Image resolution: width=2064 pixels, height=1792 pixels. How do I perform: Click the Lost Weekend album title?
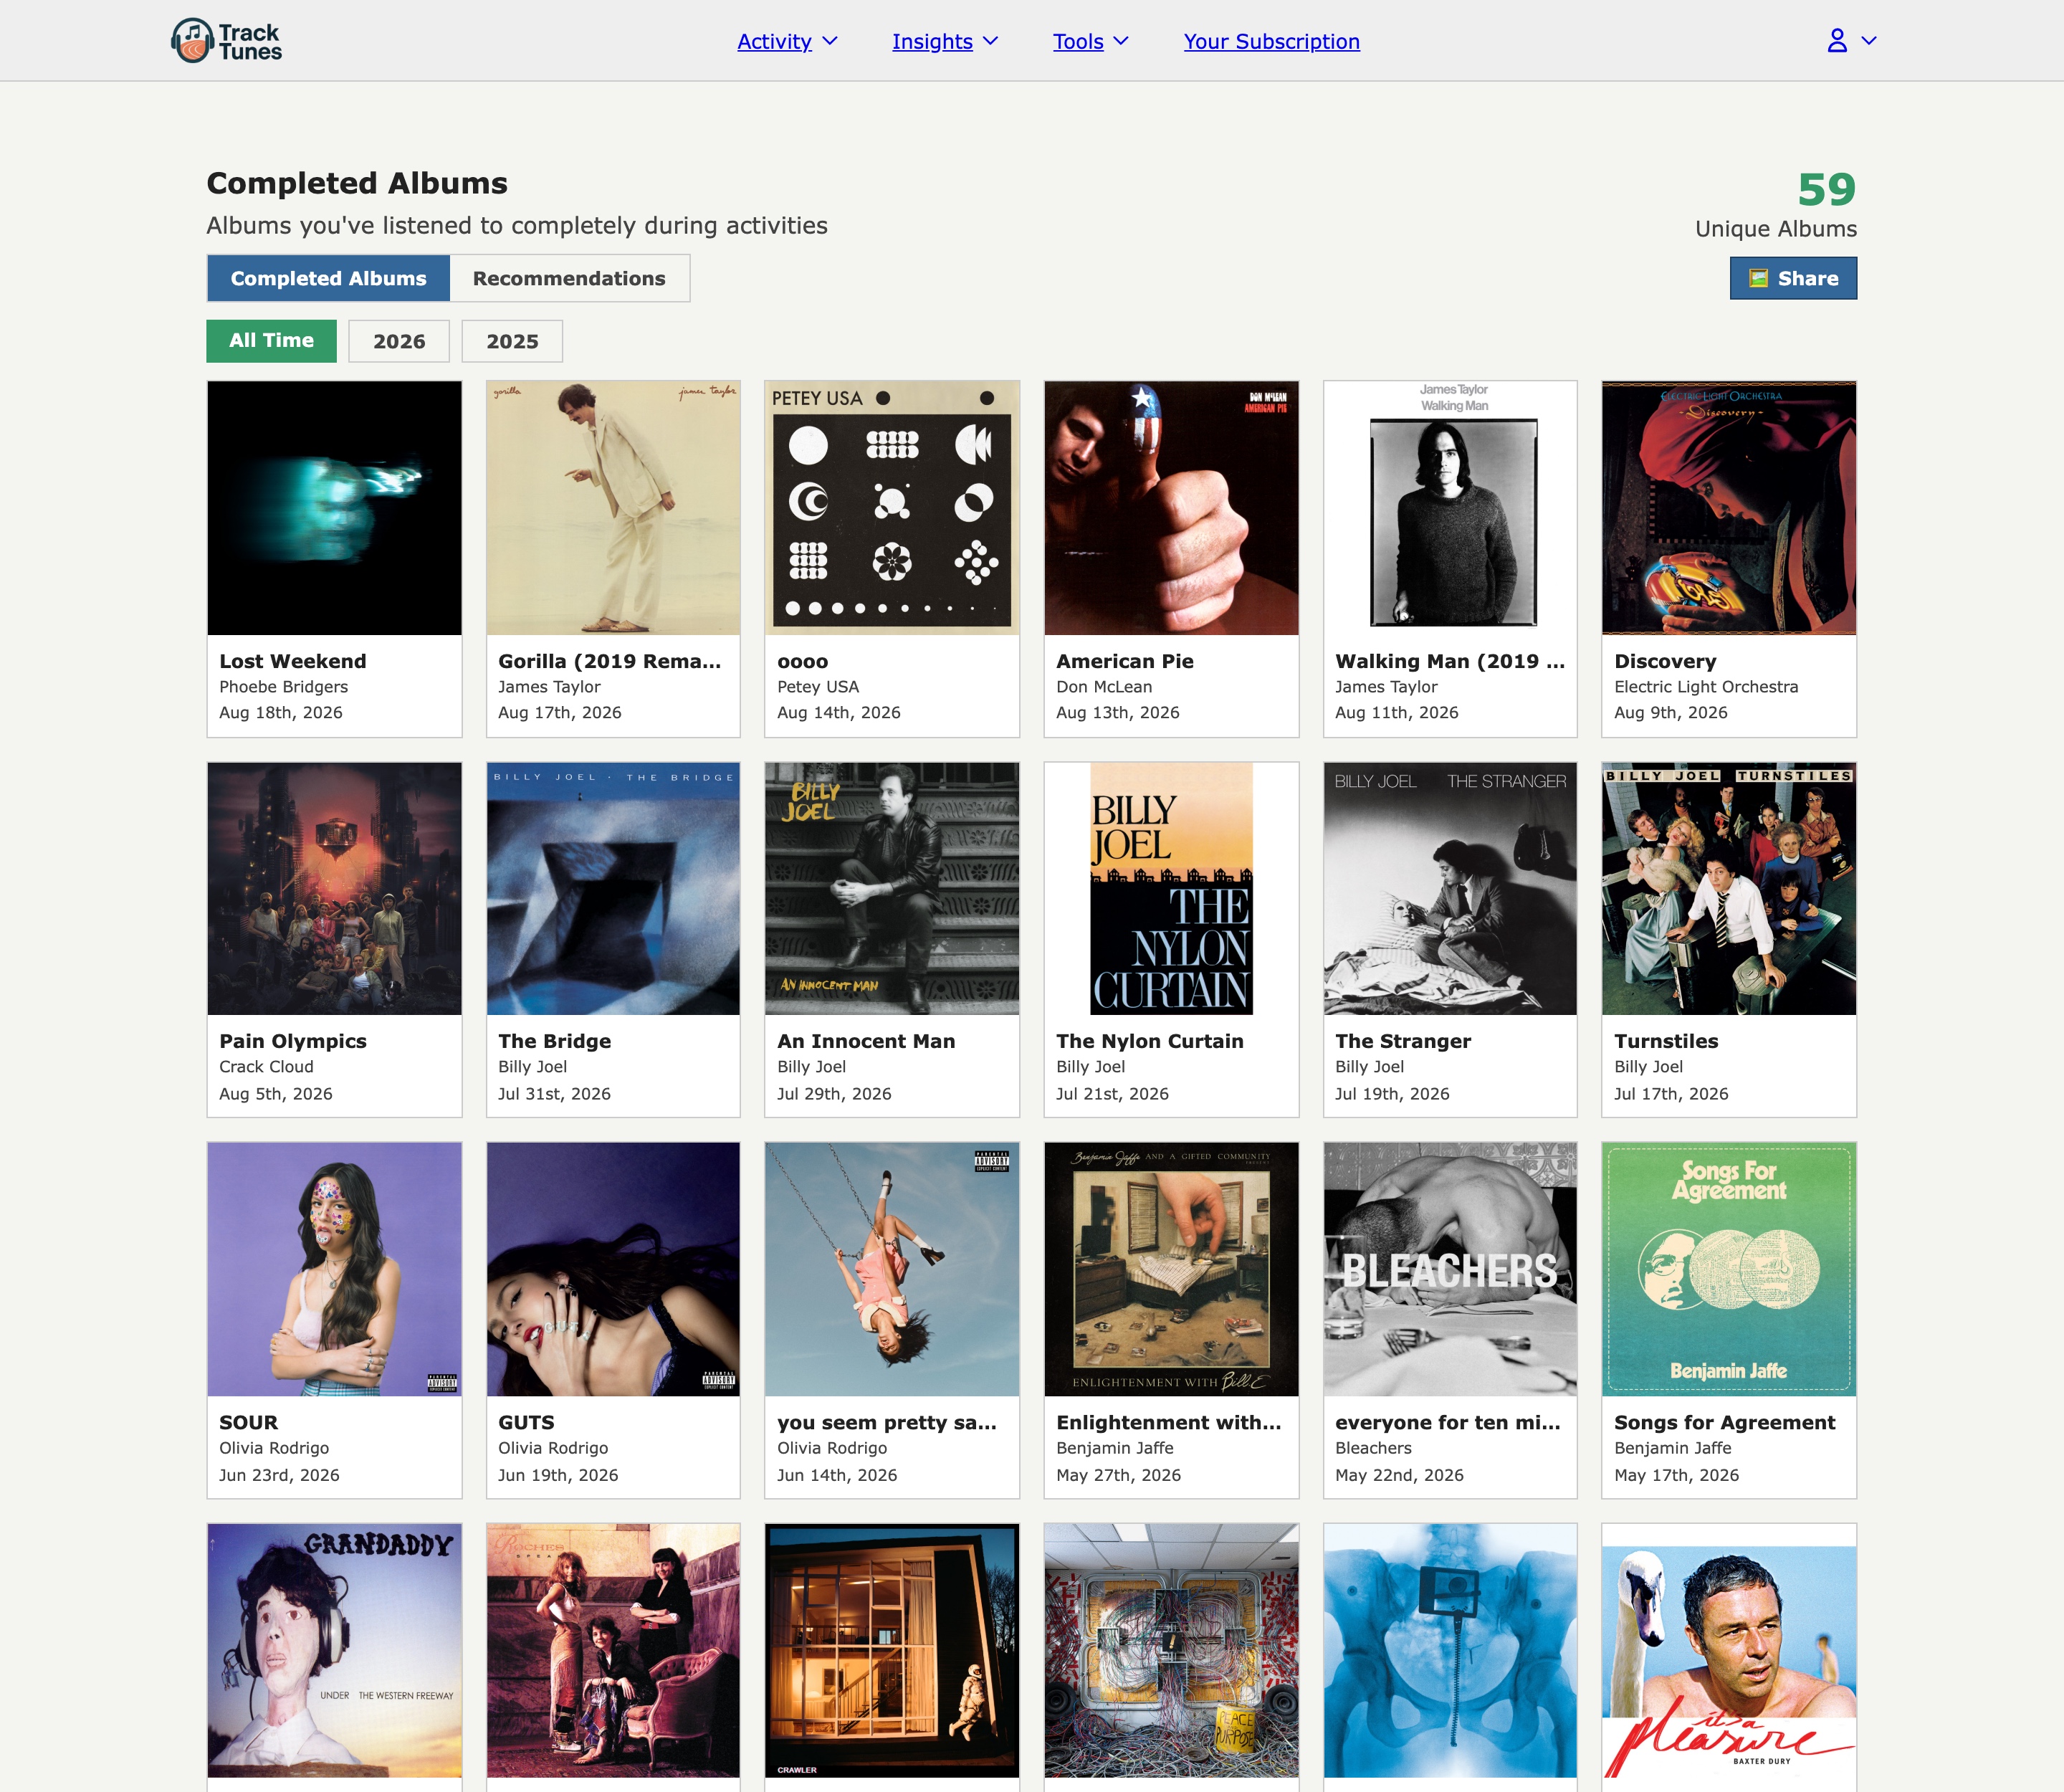coord(293,661)
